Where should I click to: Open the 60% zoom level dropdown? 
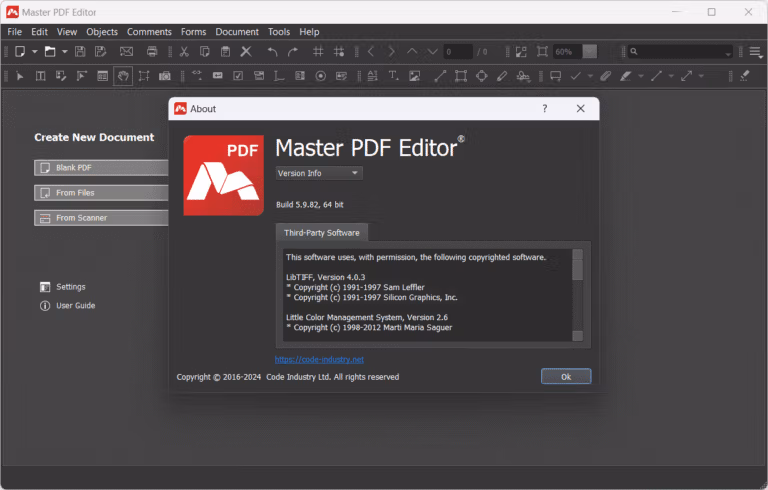coord(590,51)
